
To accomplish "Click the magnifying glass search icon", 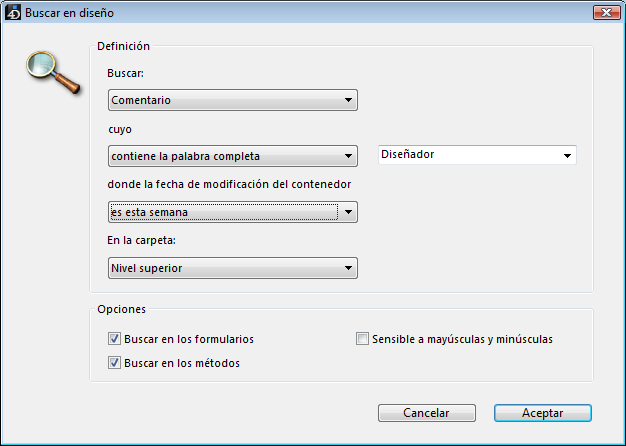I will point(51,71).
